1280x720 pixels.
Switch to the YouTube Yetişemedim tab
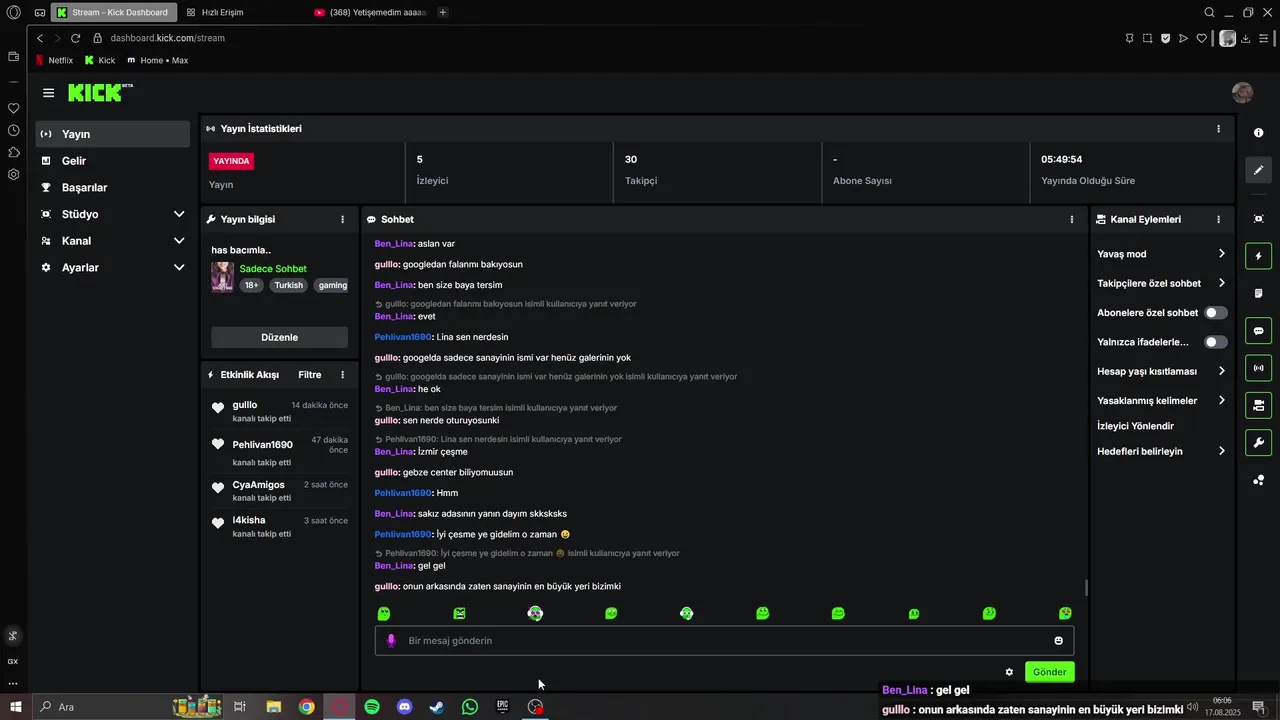coord(370,13)
